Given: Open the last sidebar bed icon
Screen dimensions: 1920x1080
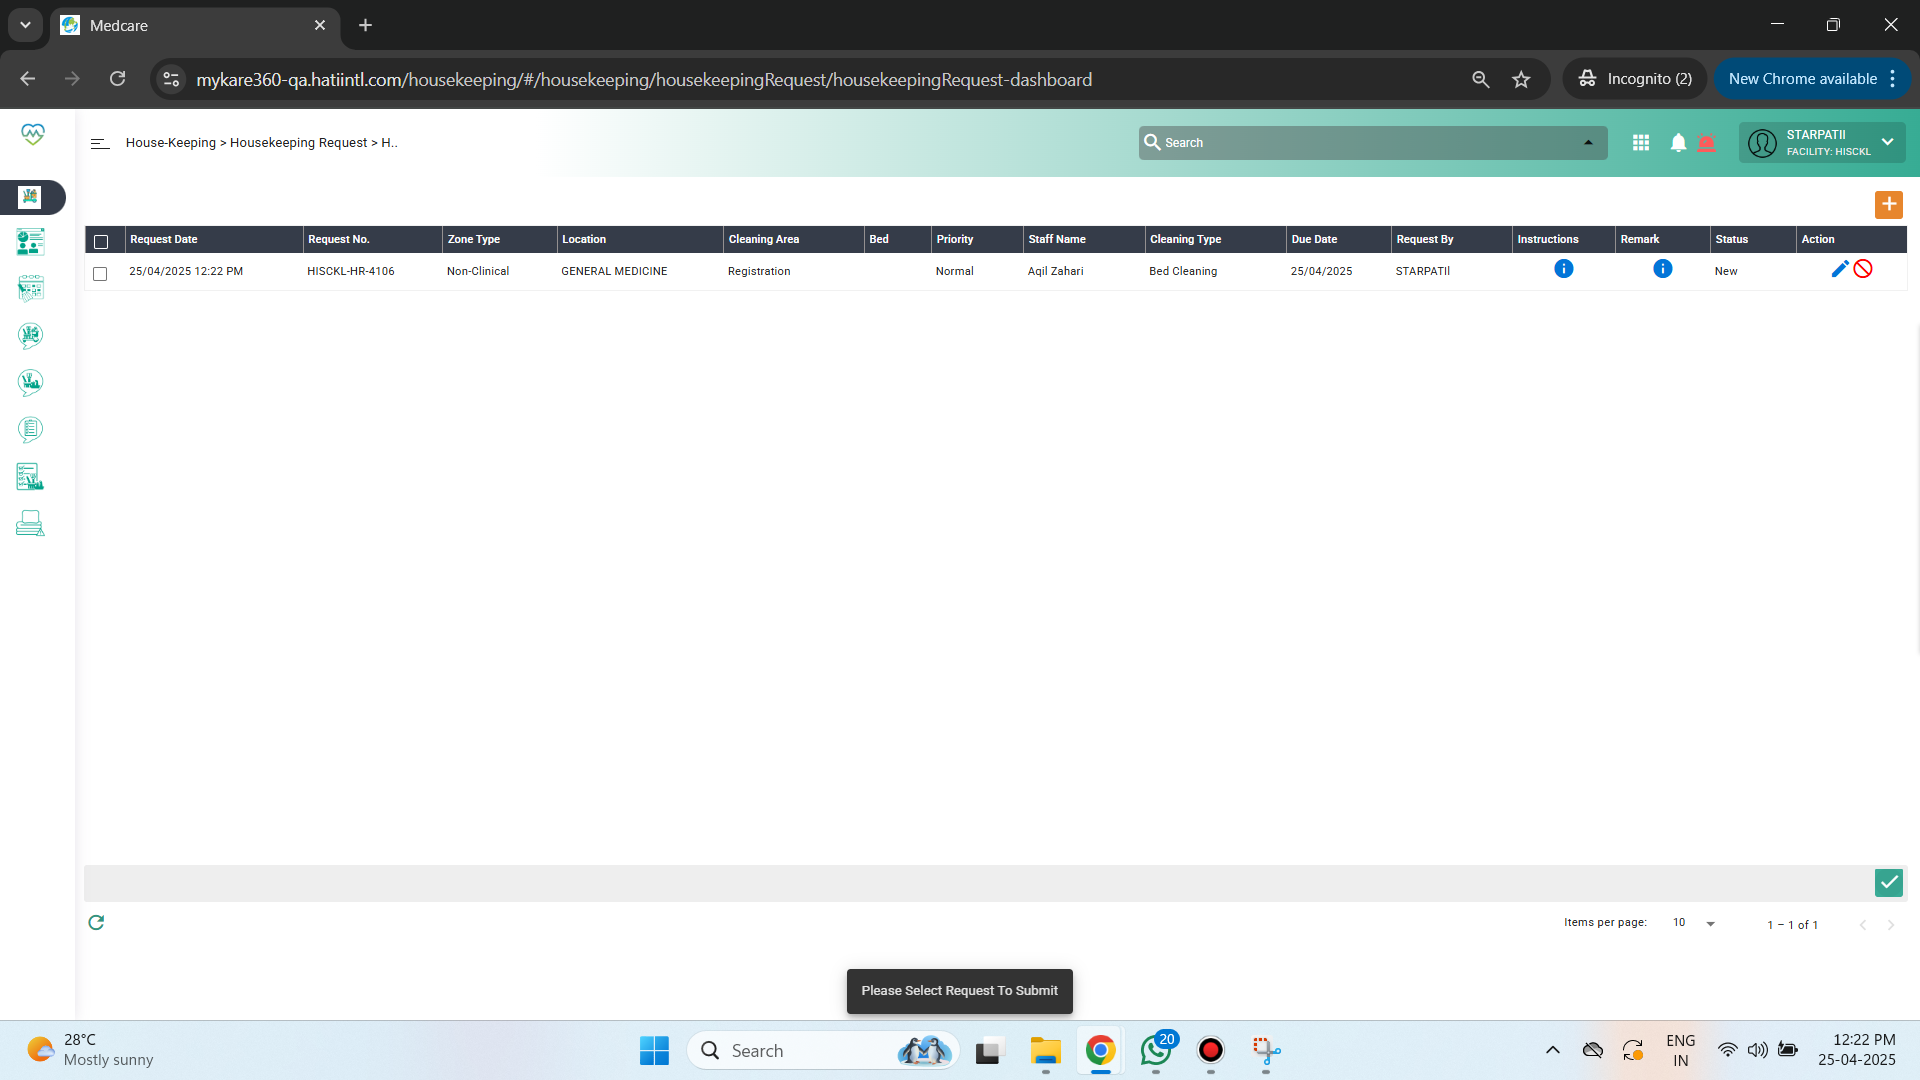Looking at the screenshot, I should (30, 523).
